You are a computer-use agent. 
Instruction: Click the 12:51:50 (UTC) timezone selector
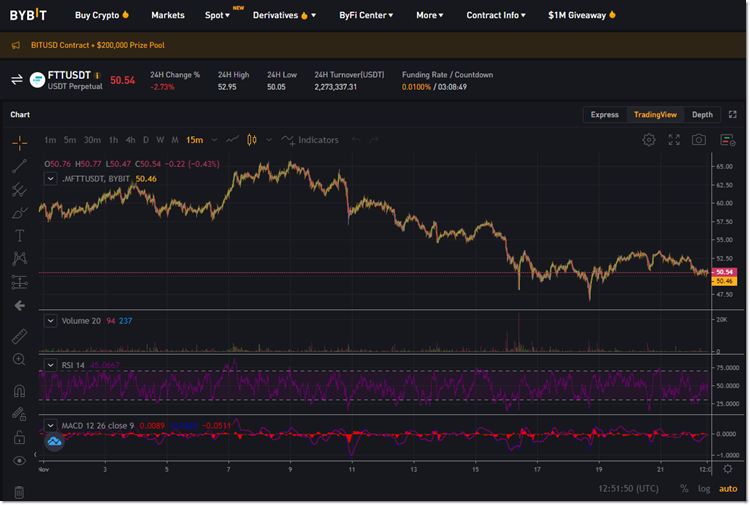(628, 488)
